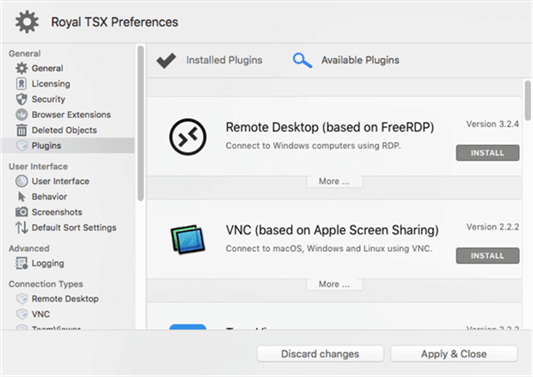Image resolution: width=533 pixels, height=377 pixels.
Task: Click the Deleted Objects trash icon
Action: click(x=21, y=130)
